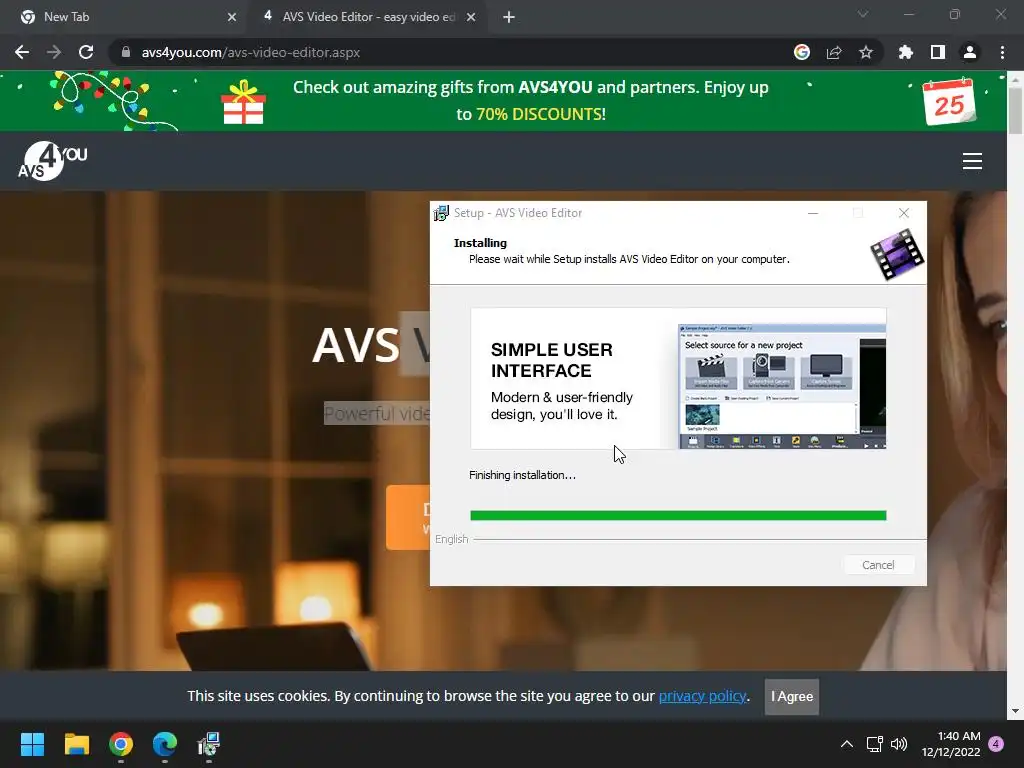This screenshot has width=1024, height=768.
Task: Click the AVS4YOU logo
Action: [52, 161]
